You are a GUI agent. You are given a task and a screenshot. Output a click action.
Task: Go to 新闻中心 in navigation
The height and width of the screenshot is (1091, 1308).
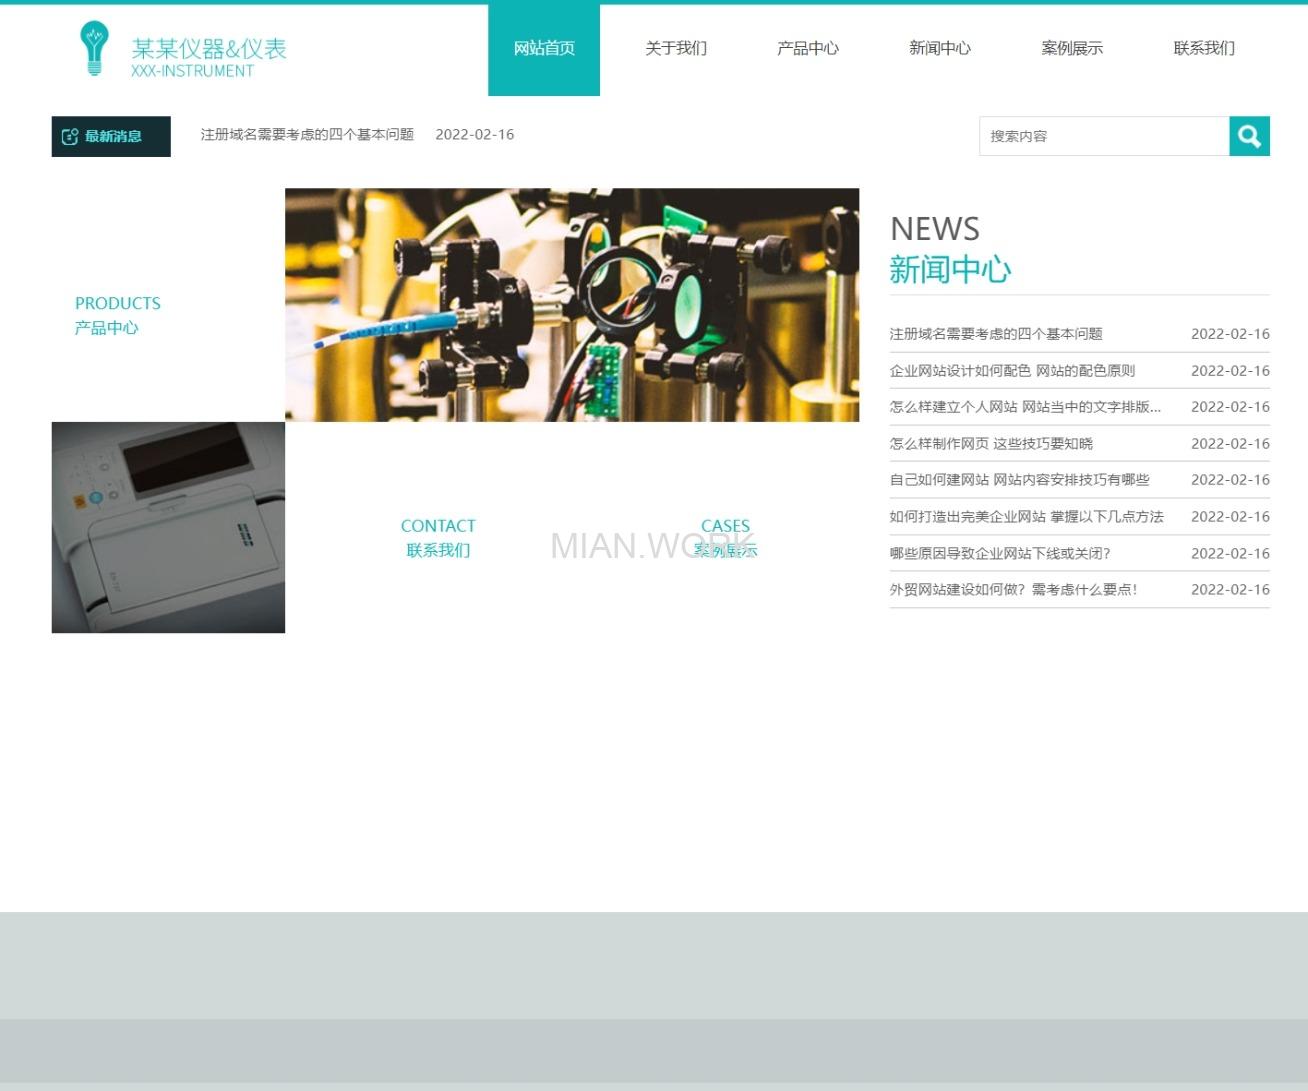click(x=940, y=48)
